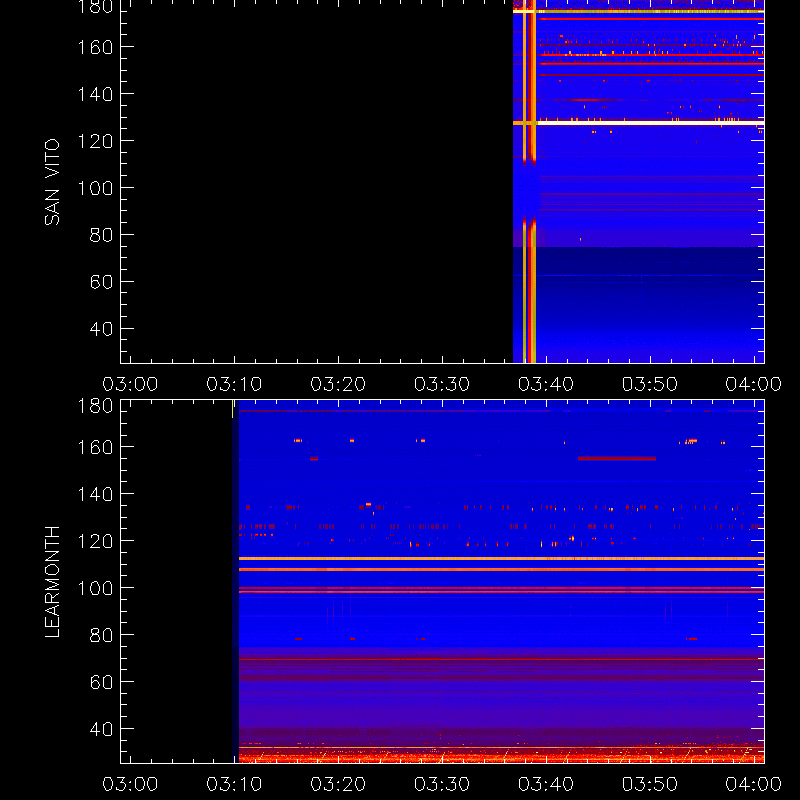Click 04:00 time label under San Vito plot
This screenshot has width=800, height=800.
754,384
